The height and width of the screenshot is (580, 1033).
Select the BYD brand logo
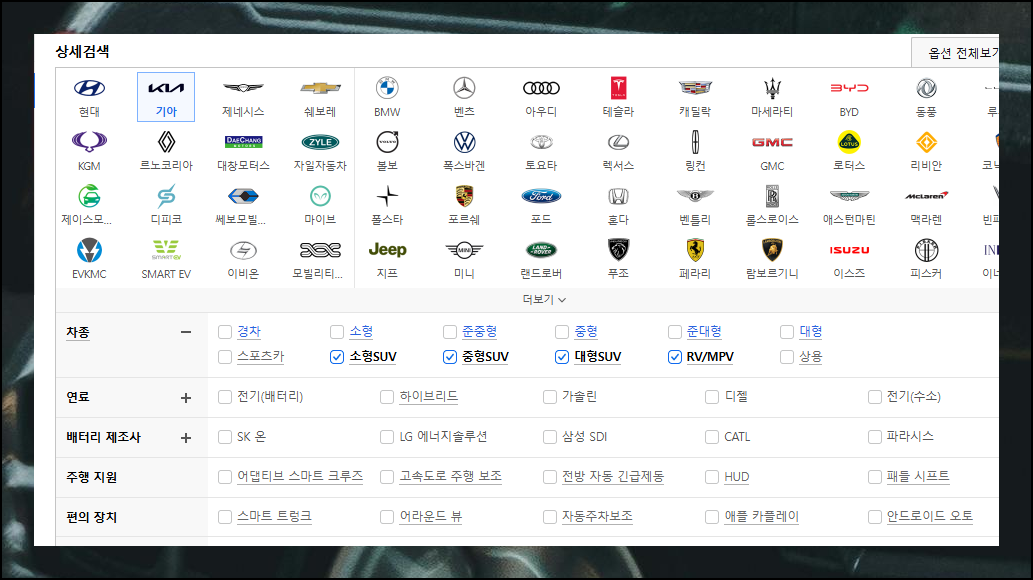[849, 88]
